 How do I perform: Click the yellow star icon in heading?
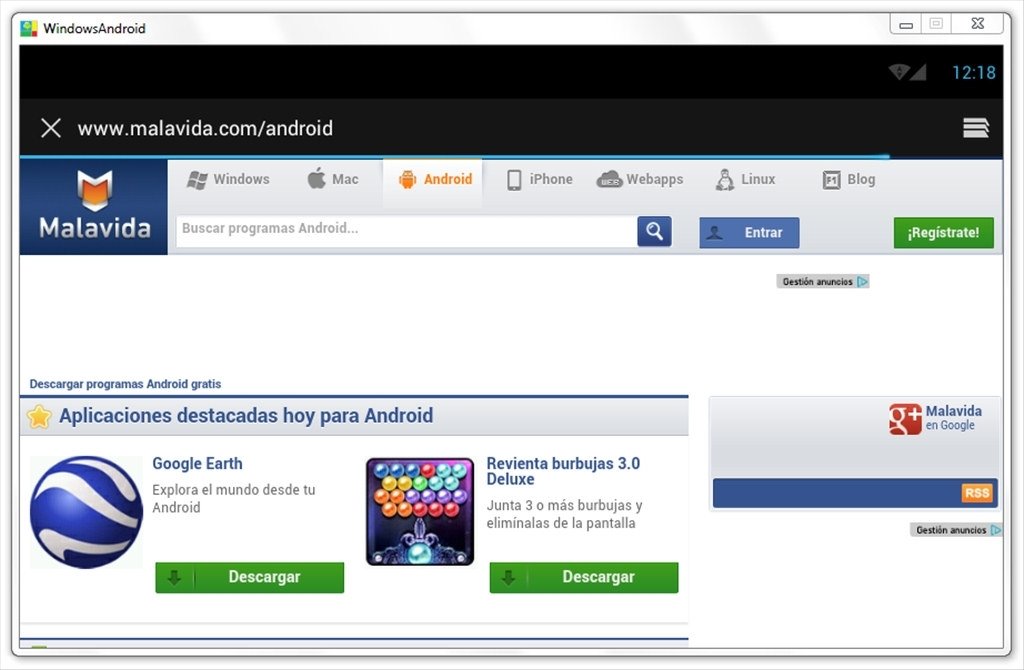tap(39, 416)
